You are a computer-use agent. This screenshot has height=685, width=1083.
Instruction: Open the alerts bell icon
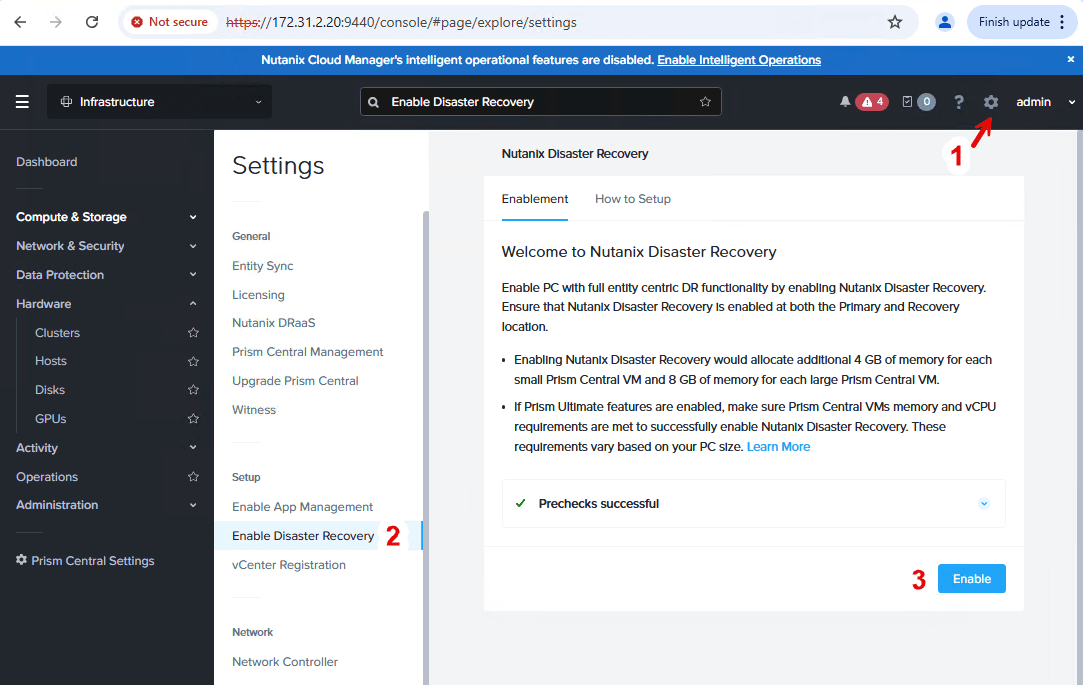tap(845, 102)
